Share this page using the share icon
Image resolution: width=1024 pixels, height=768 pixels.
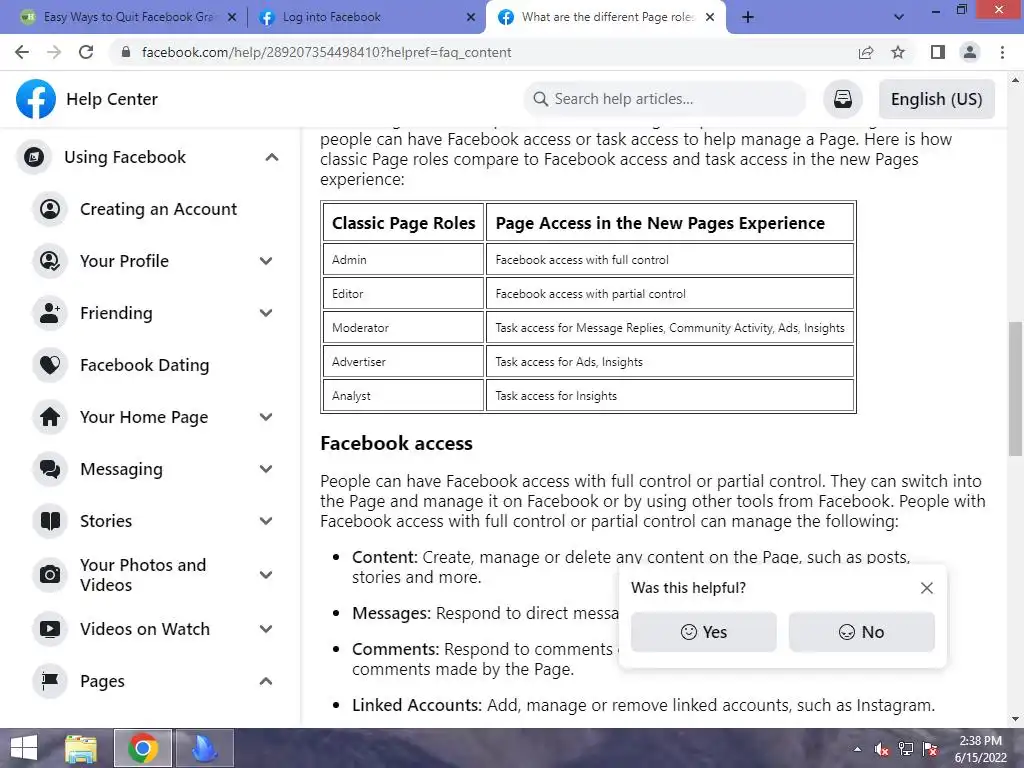pyautogui.click(x=866, y=52)
